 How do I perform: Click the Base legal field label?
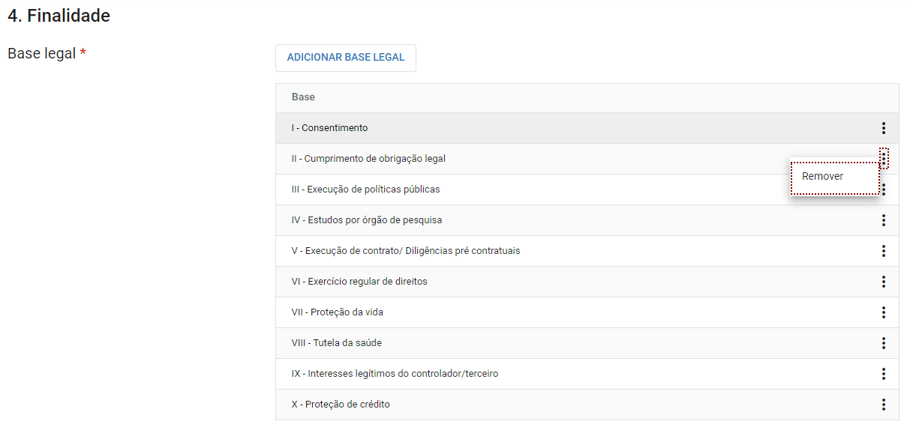pos(47,54)
